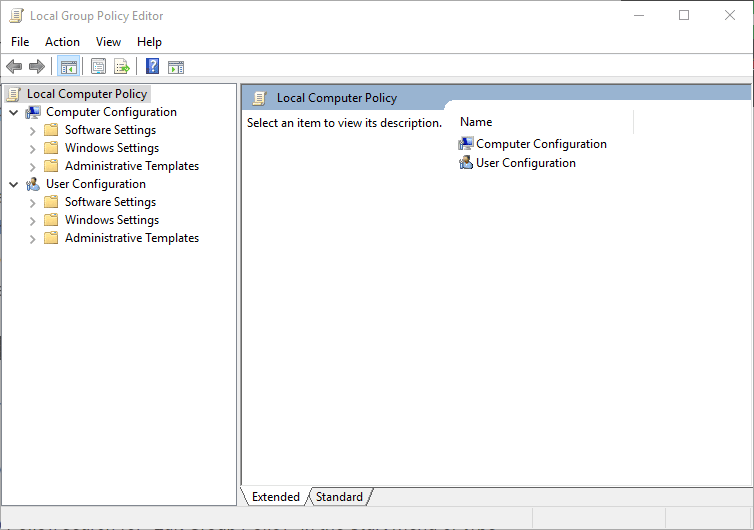The width and height of the screenshot is (754, 530).
Task: Click folder icon of Administrative Templates under Computer Configuration
Action: (51, 166)
